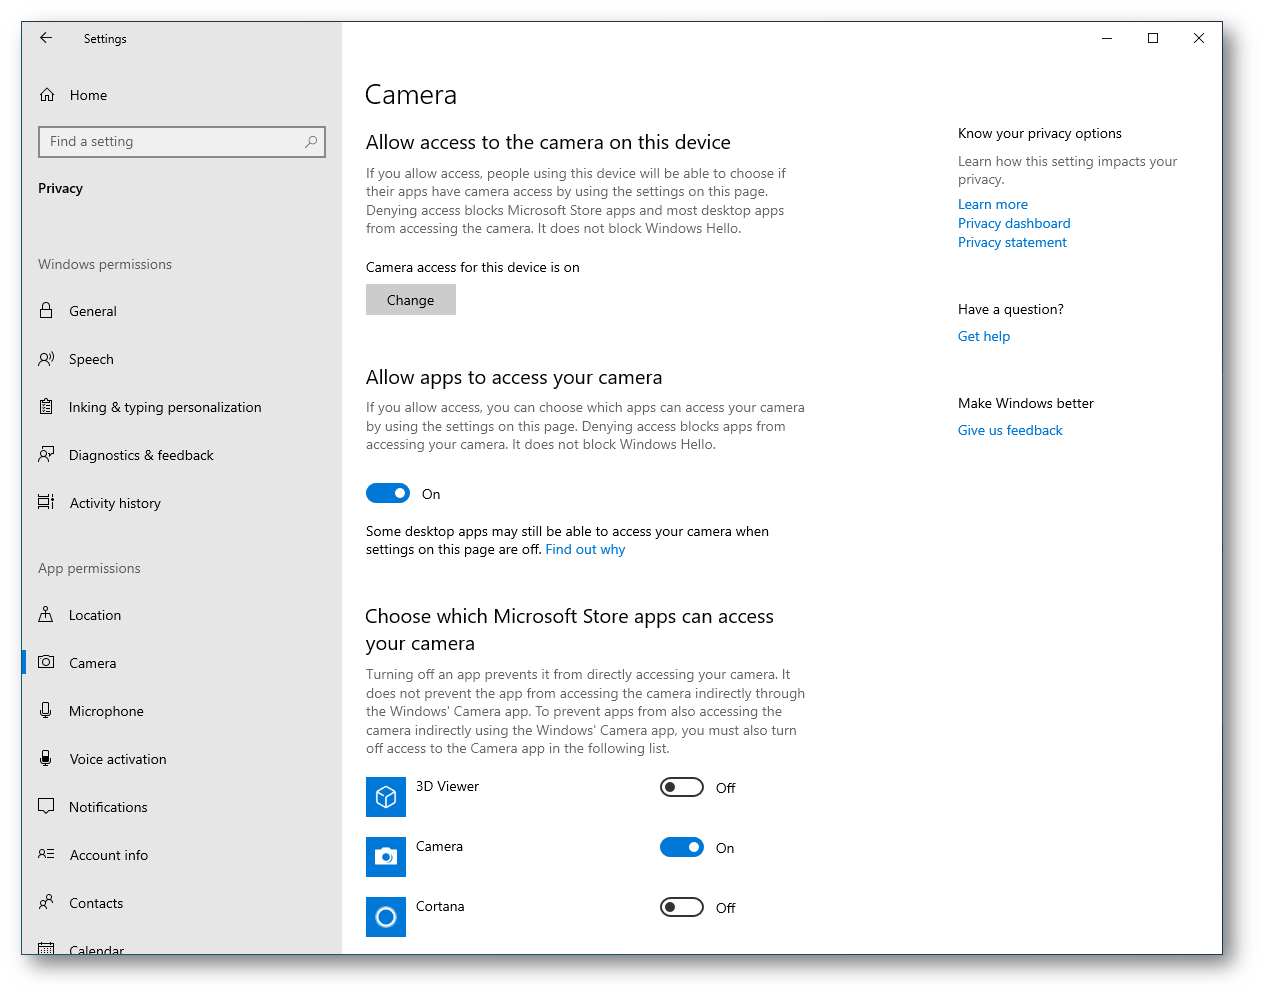
Task: Maximize the Settings window
Action: pos(1153,38)
